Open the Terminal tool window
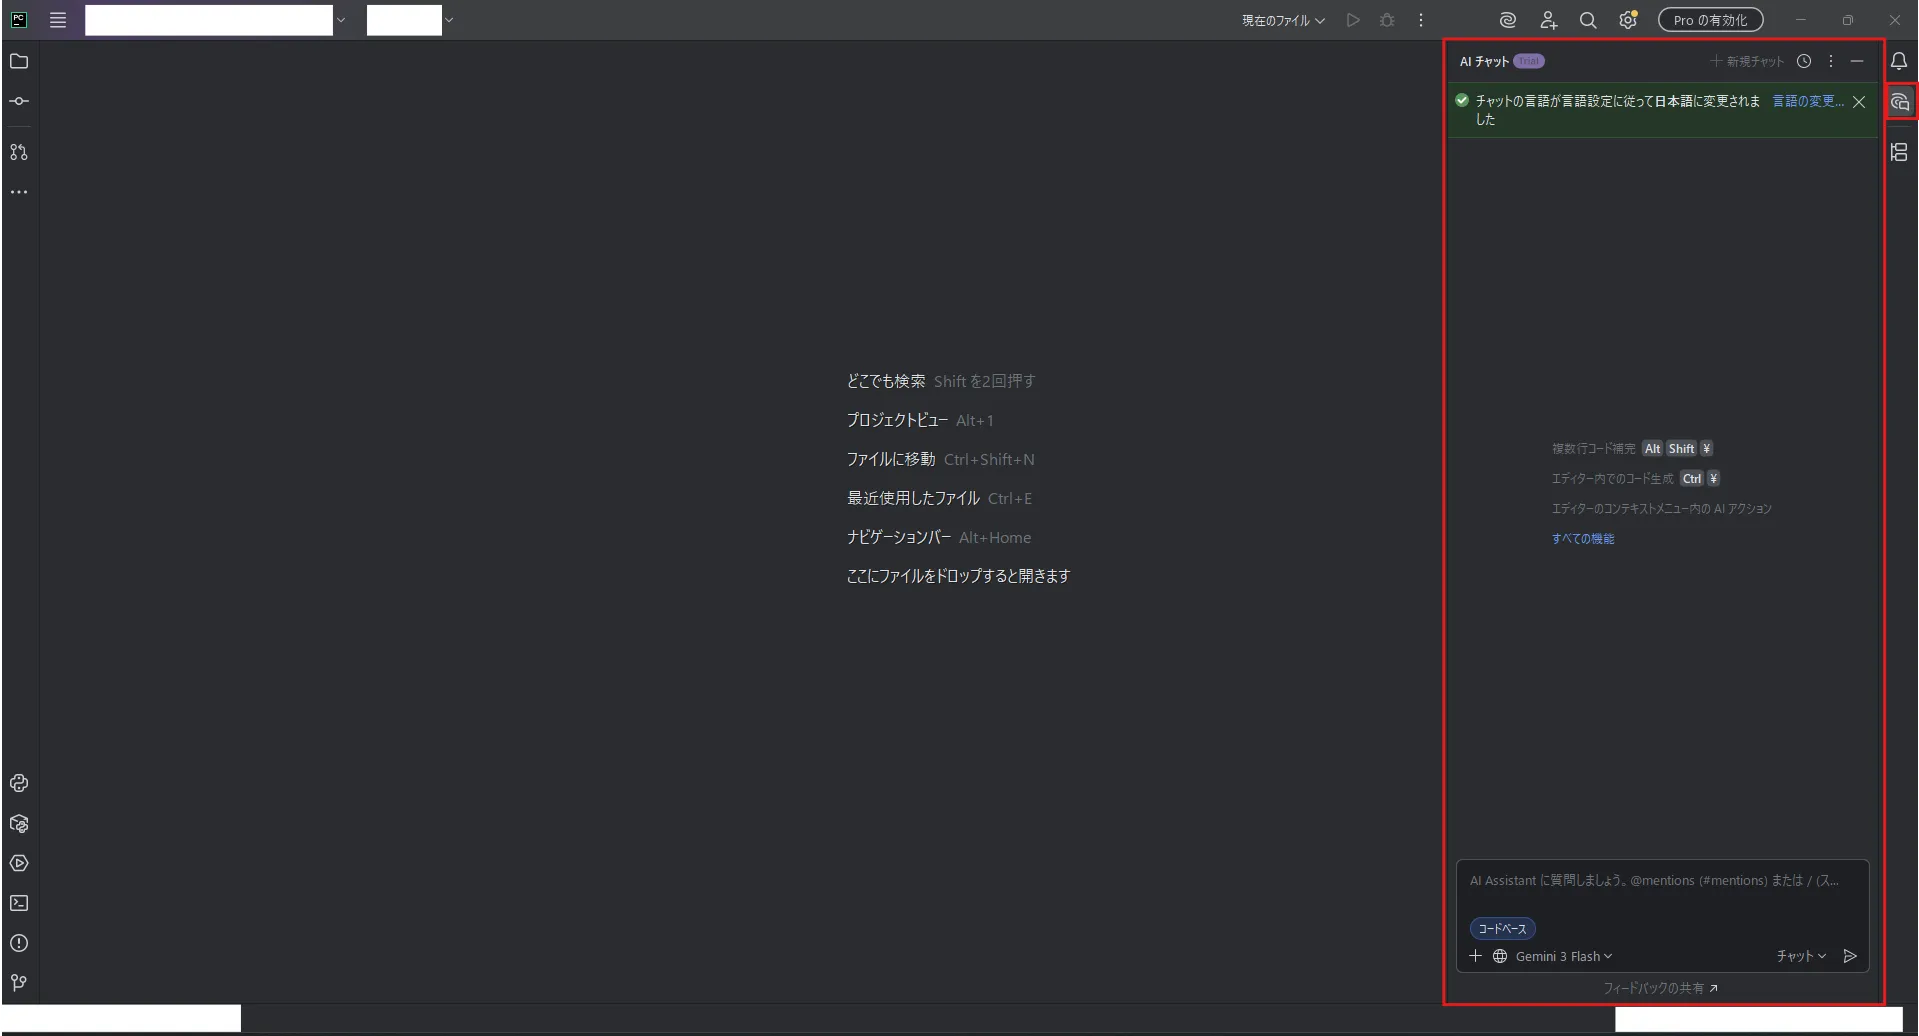The height and width of the screenshot is (1036, 1919). [19, 903]
